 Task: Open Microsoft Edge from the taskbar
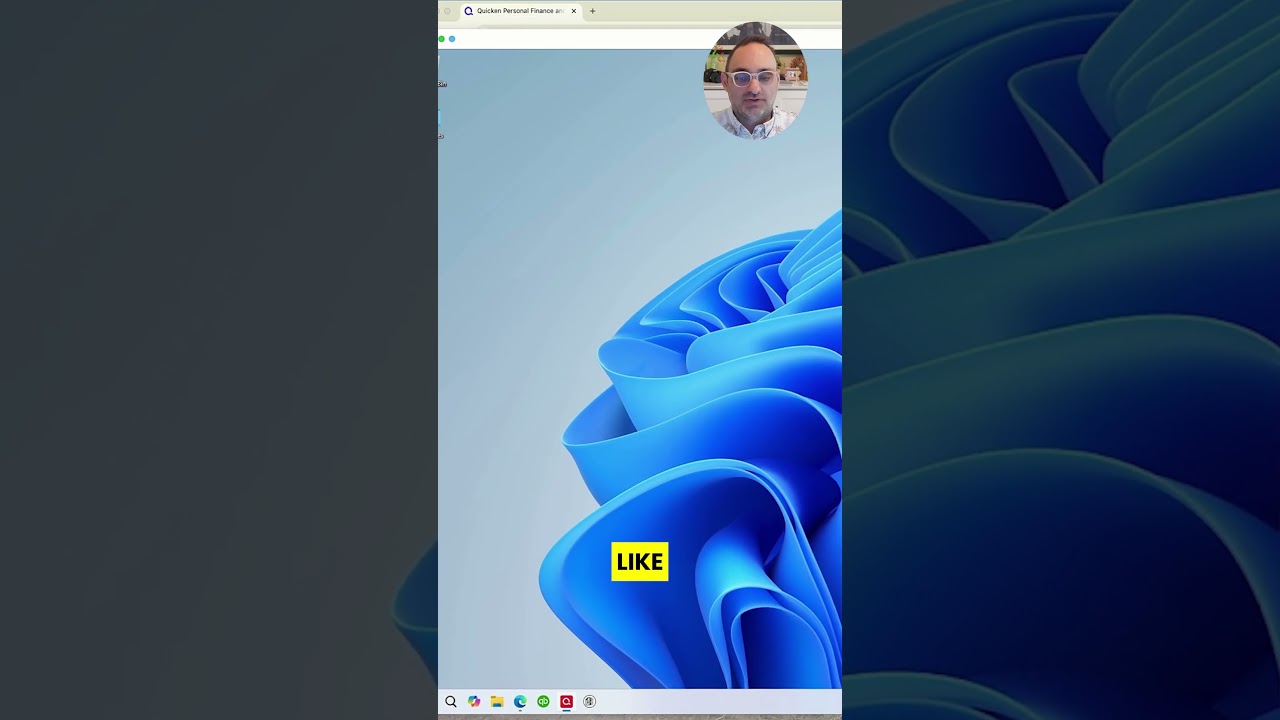(520, 702)
